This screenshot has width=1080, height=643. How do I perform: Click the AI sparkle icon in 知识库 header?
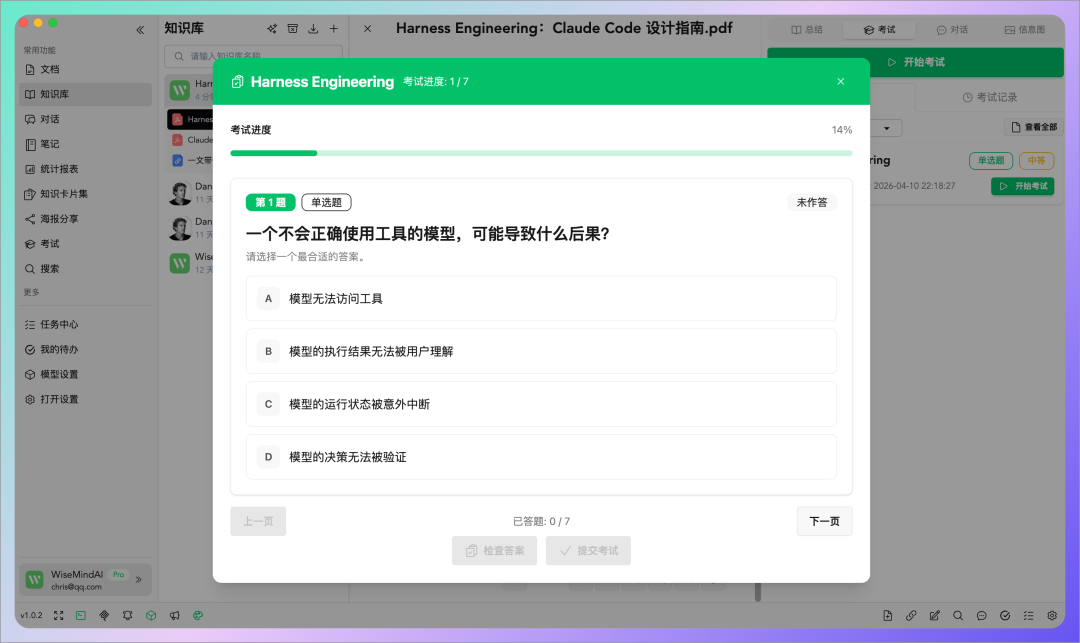pos(272,29)
